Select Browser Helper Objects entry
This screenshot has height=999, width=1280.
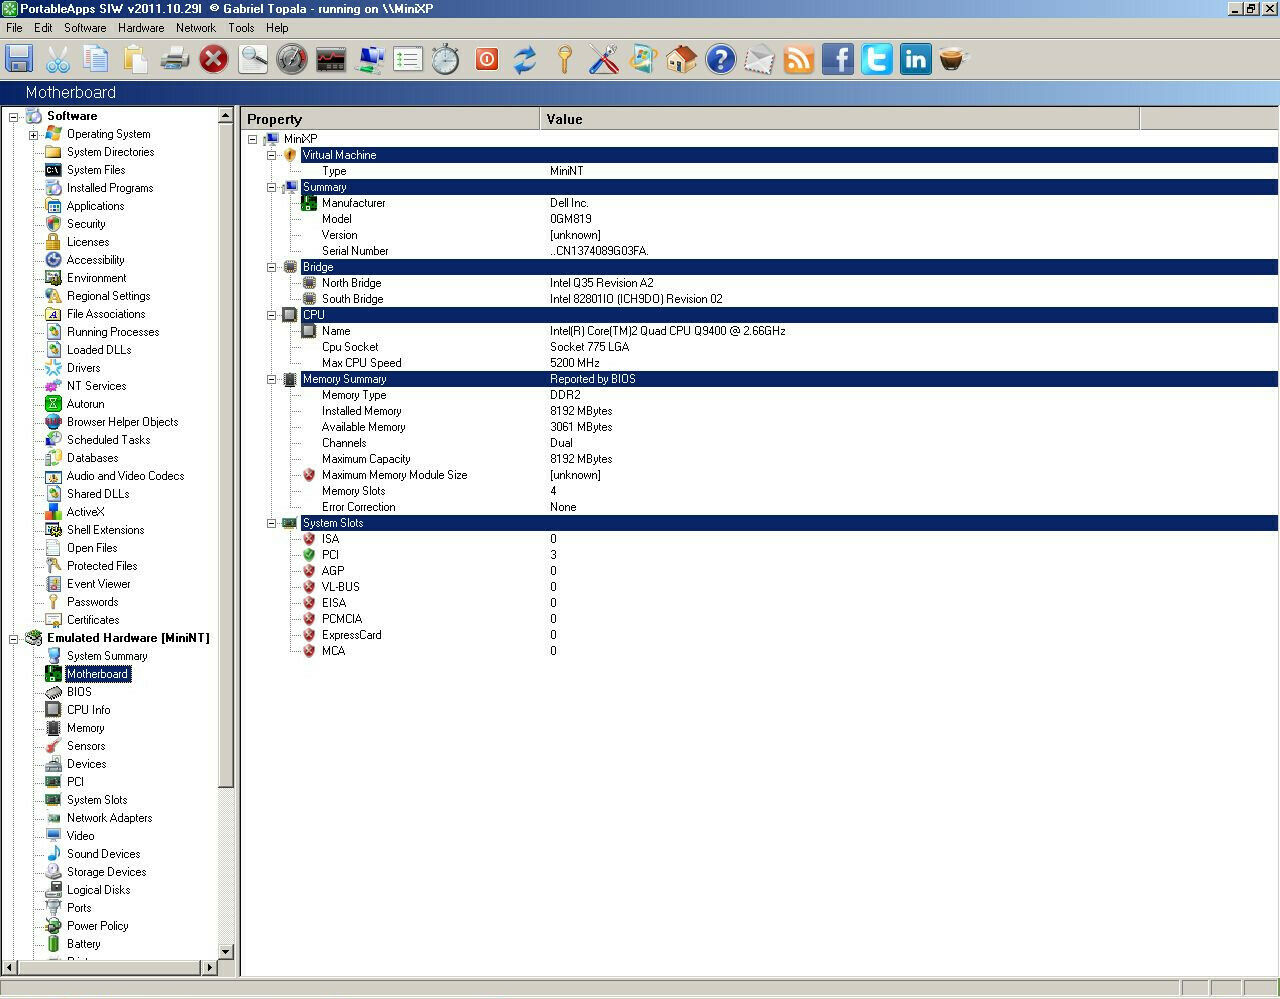[122, 422]
